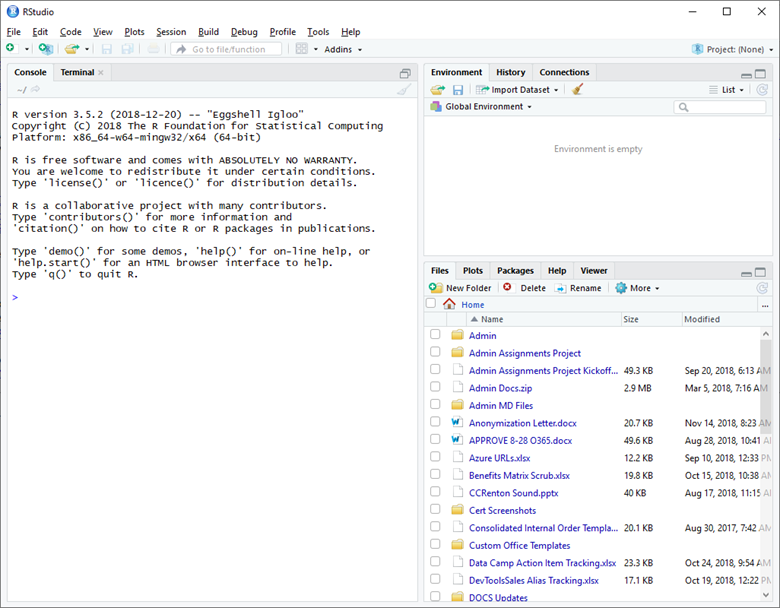Open the More dropdown in Files pane
780x608 pixels.
point(637,288)
